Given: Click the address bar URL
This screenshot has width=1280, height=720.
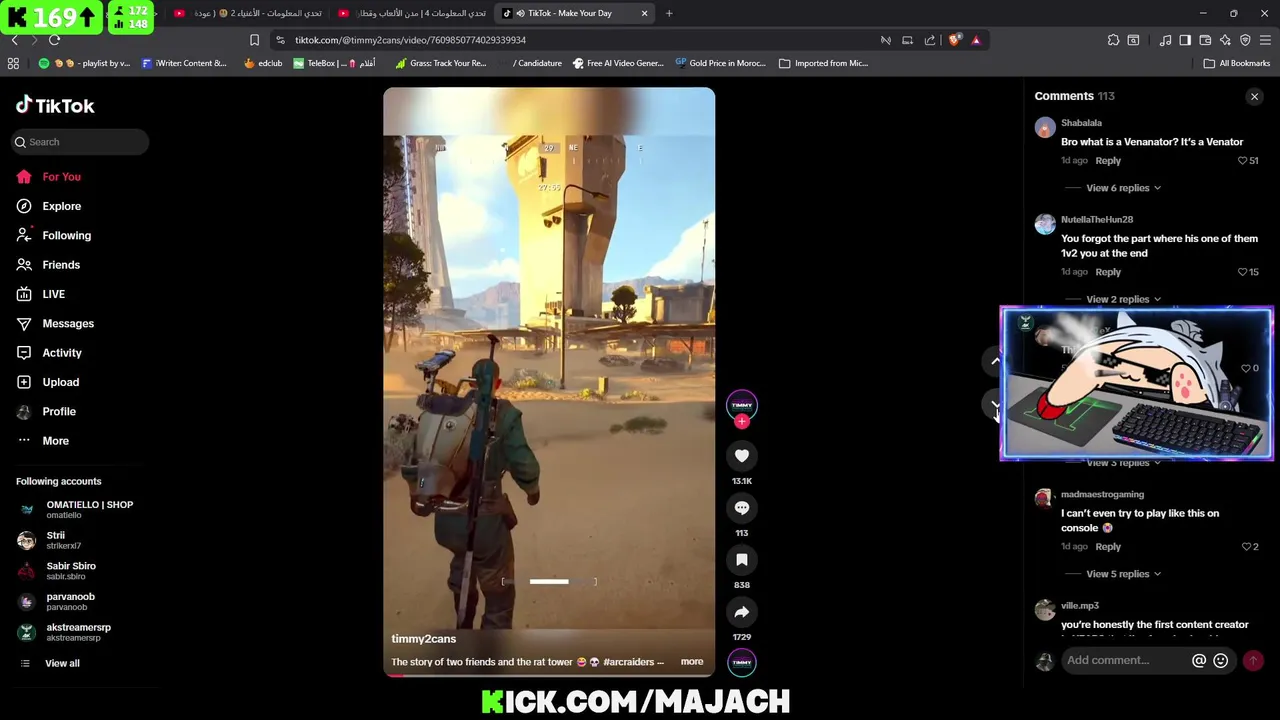Looking at the screenshot, I should pos(410,40).
